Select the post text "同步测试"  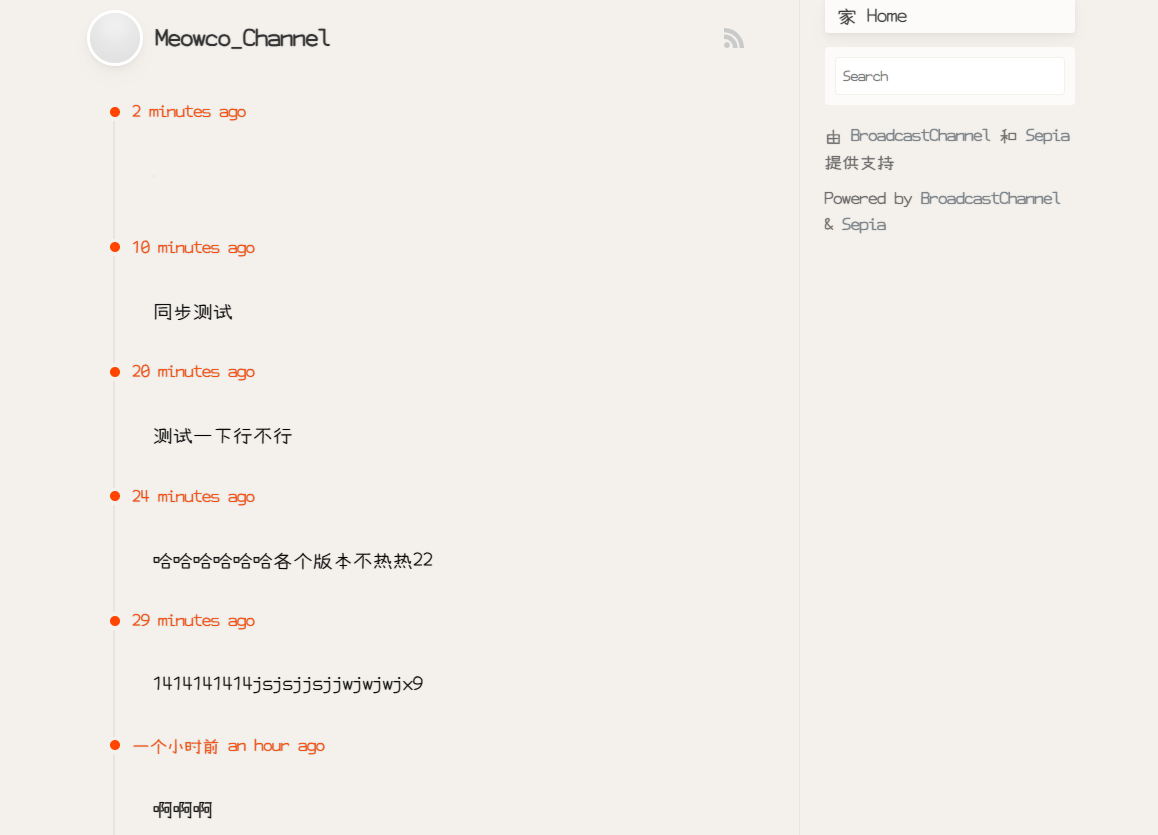(193, 312)
